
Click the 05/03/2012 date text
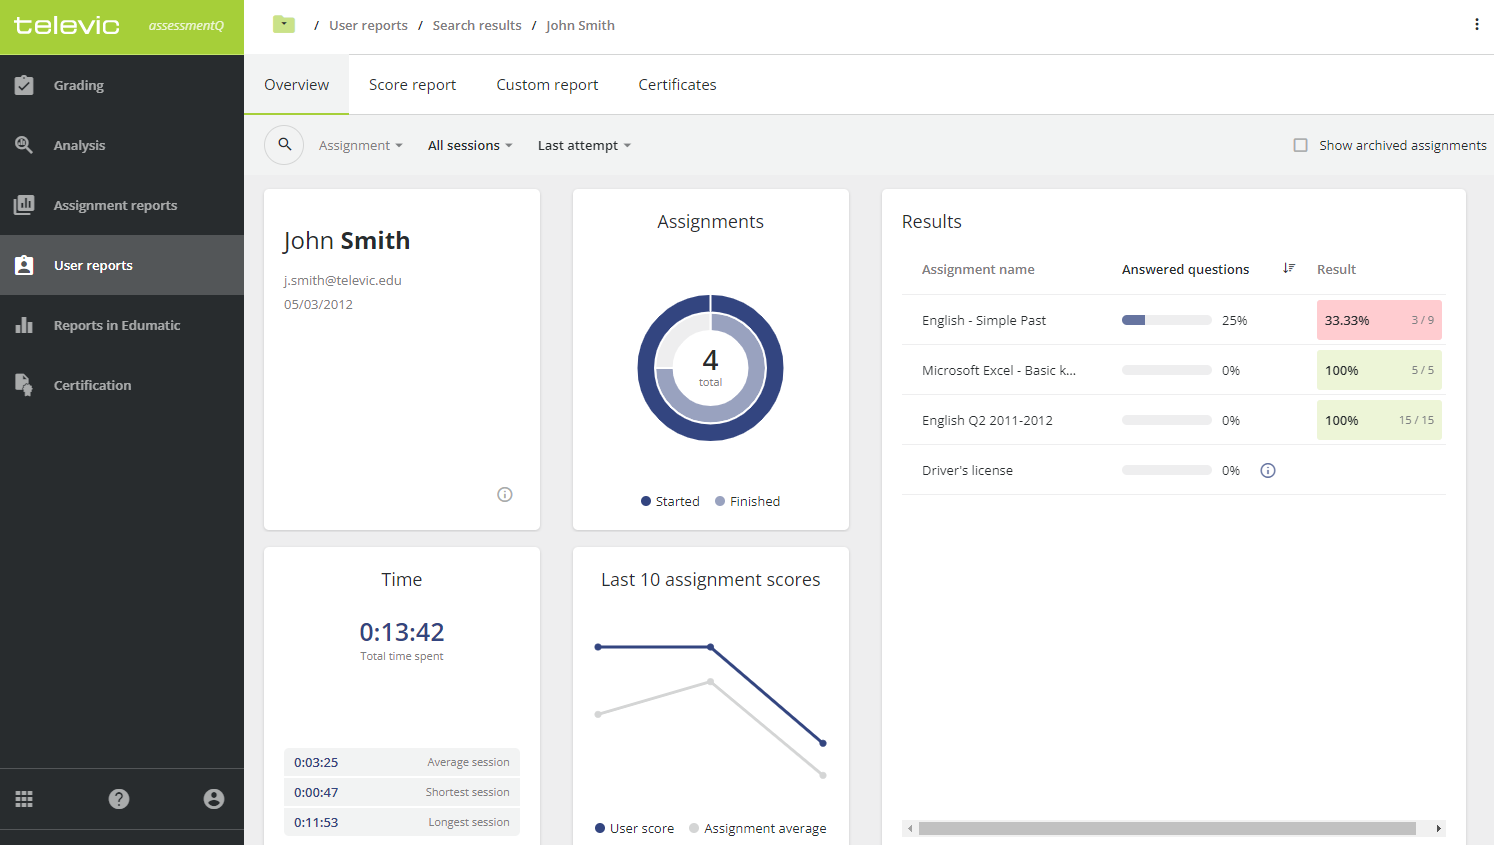click(x=318, y=304)
